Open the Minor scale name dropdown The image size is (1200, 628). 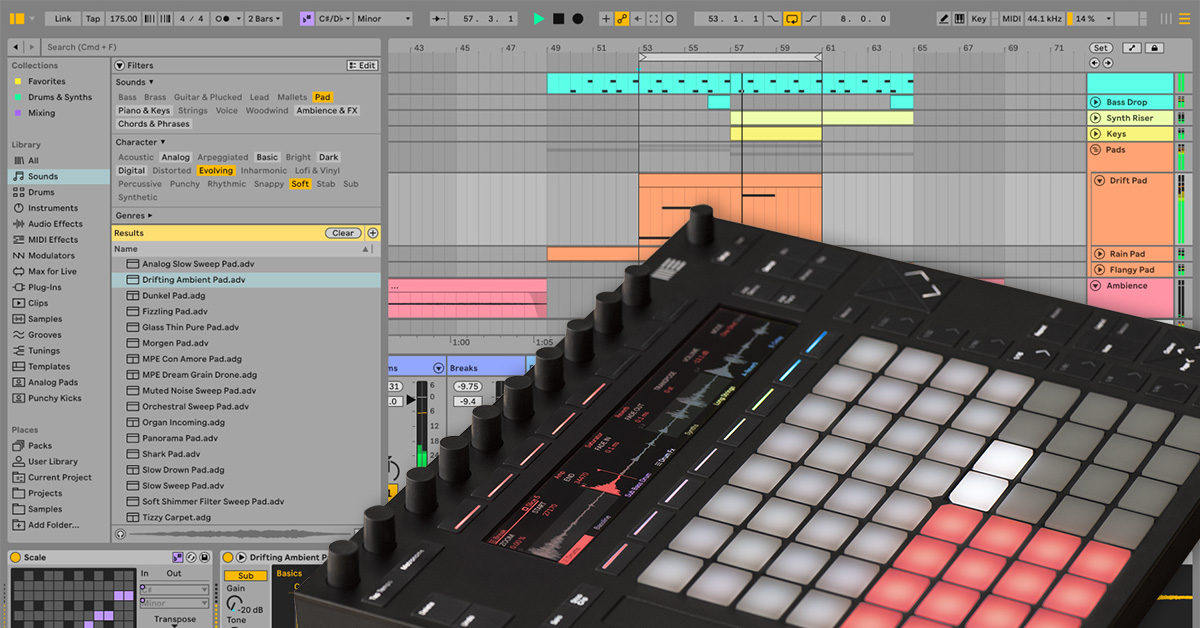pos(382,18)
